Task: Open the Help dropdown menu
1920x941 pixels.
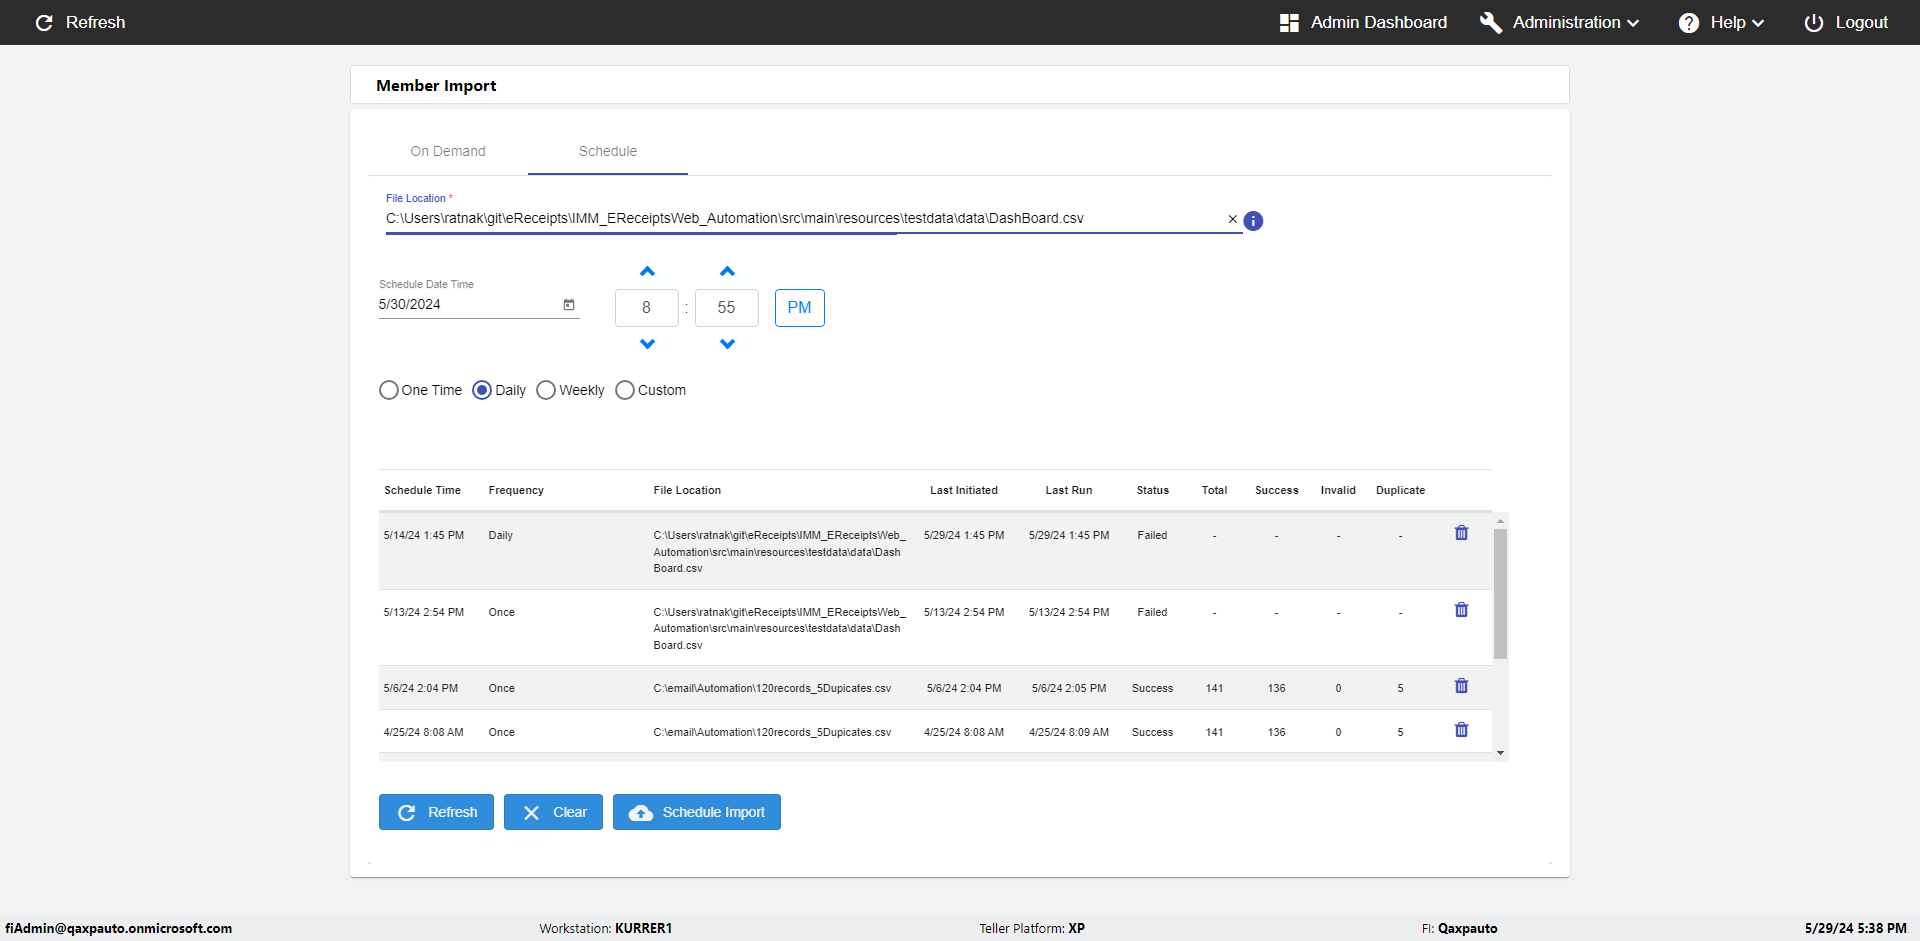Action: pos(1721,23)
